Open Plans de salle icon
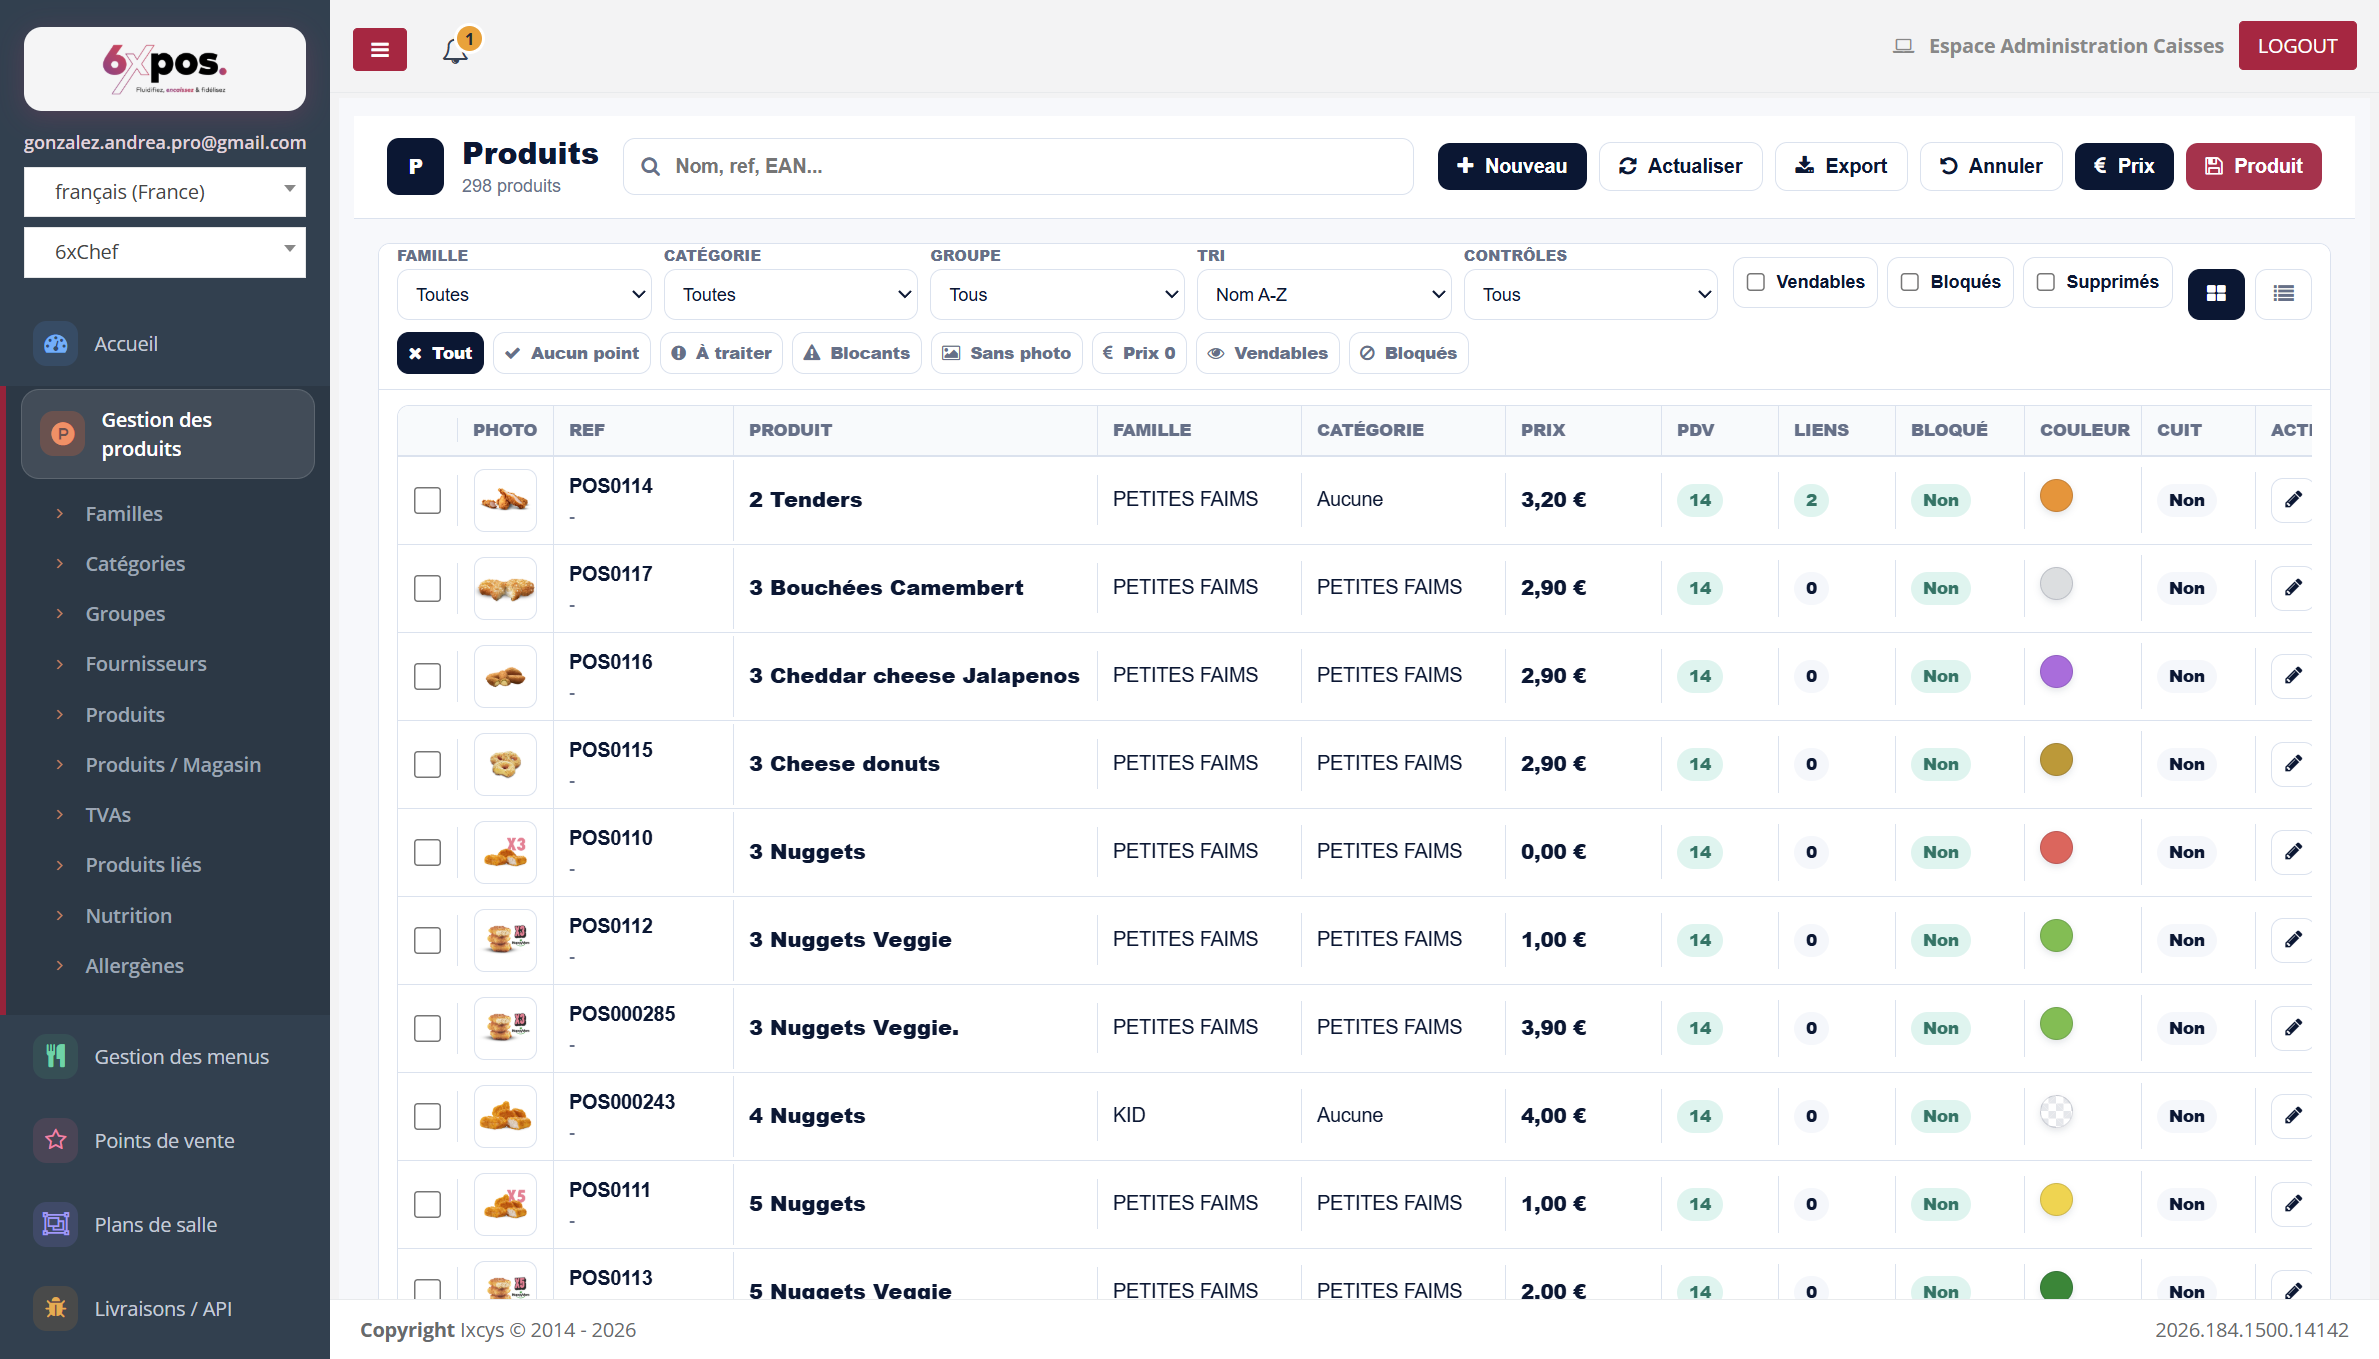 56,1224
